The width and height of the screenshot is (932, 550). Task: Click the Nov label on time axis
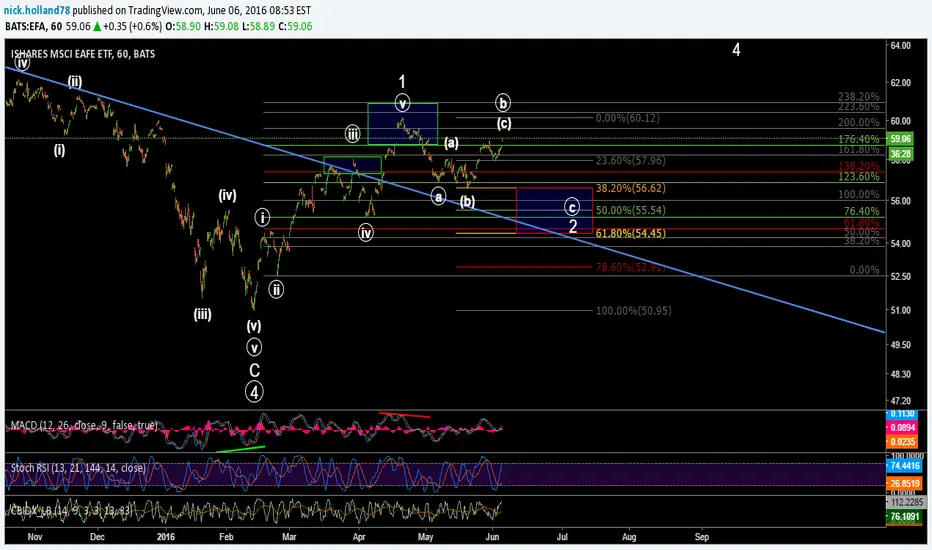[34, 537]
